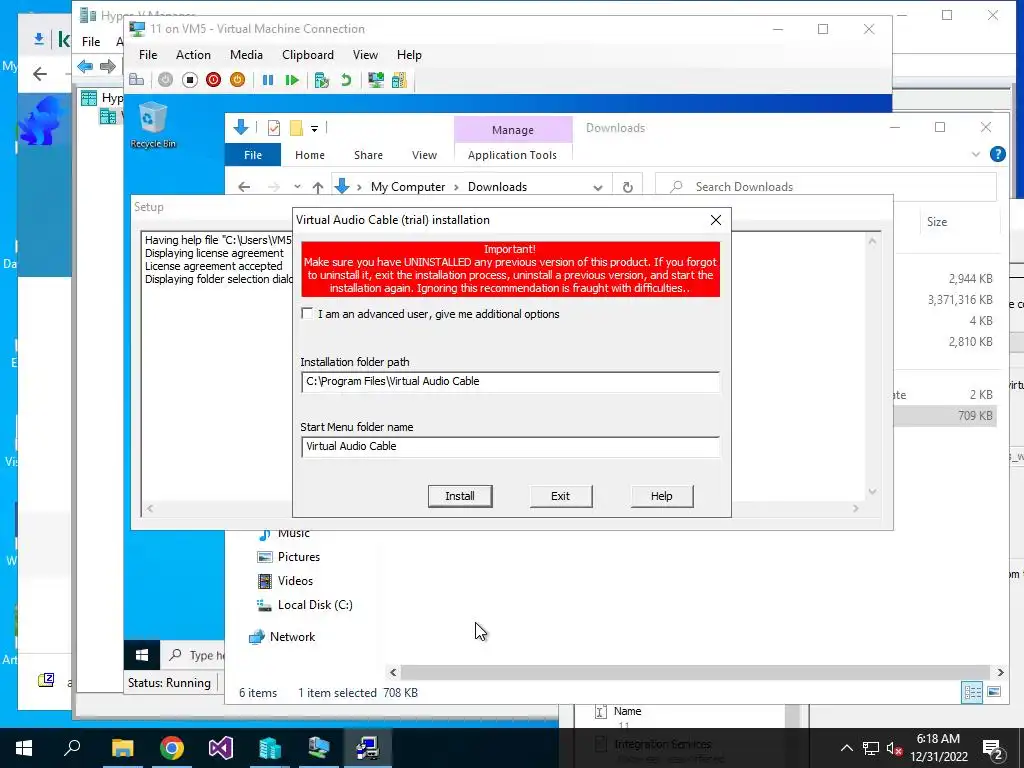
Task: Open the VM Start button
Action: pos(142,655)
